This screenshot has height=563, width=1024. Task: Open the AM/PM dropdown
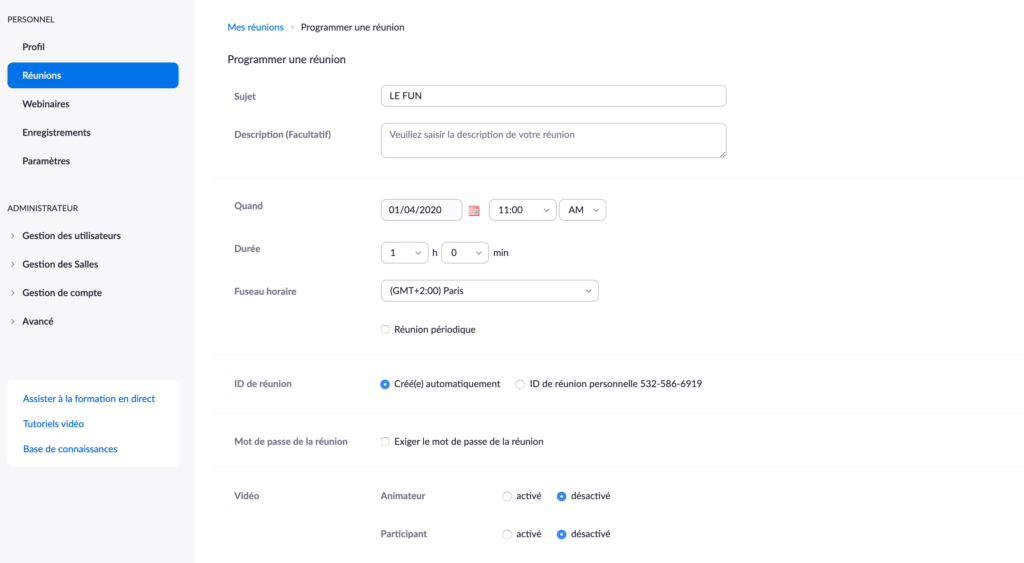(x=583, y=210)
